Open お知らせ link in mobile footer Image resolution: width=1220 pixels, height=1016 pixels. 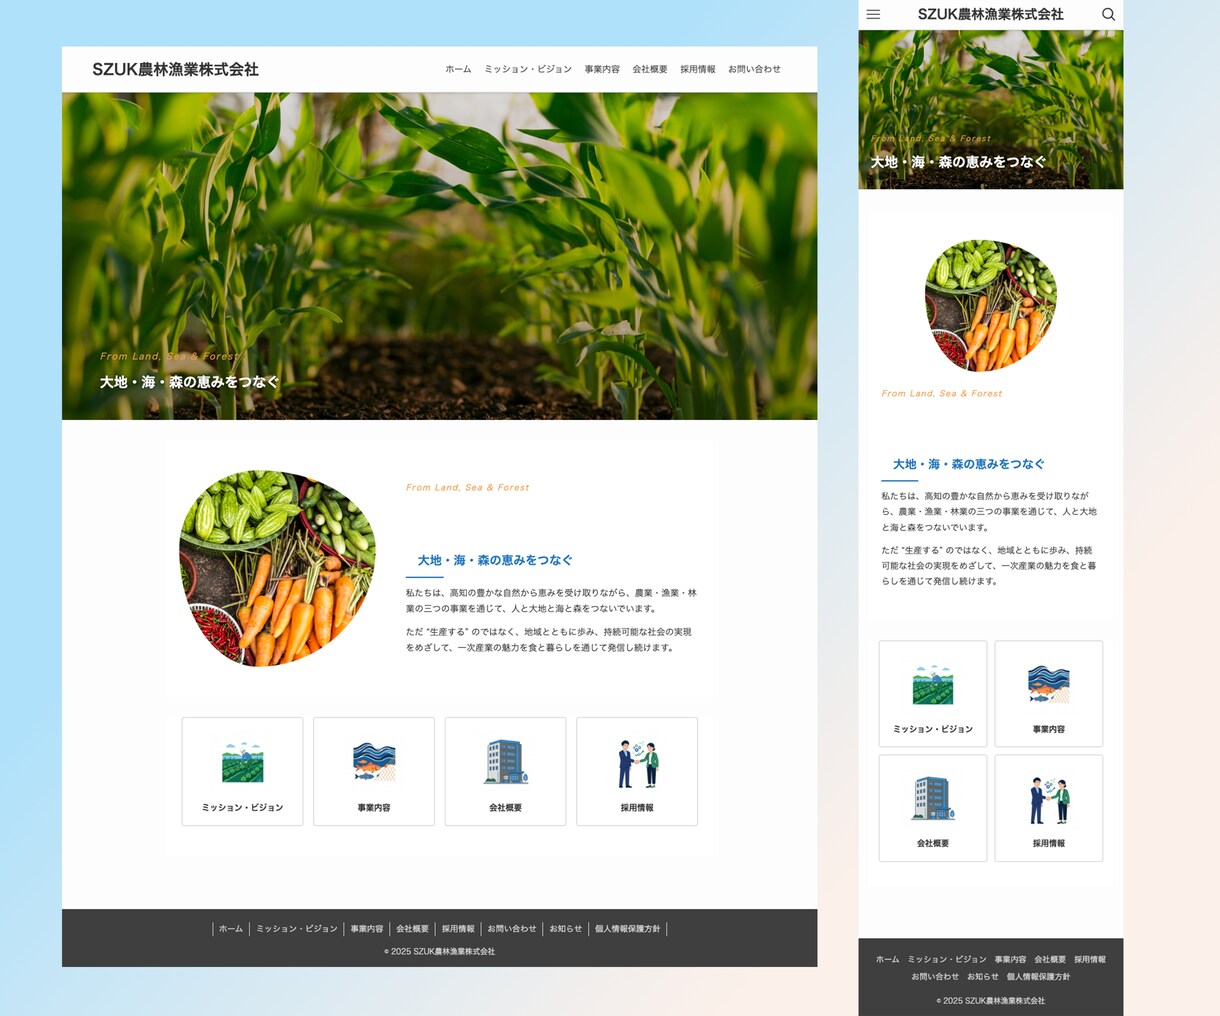983,977
